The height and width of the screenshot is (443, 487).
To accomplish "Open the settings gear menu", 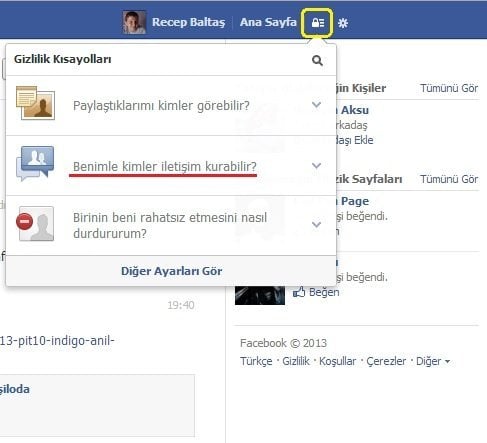I will [343, 23].
